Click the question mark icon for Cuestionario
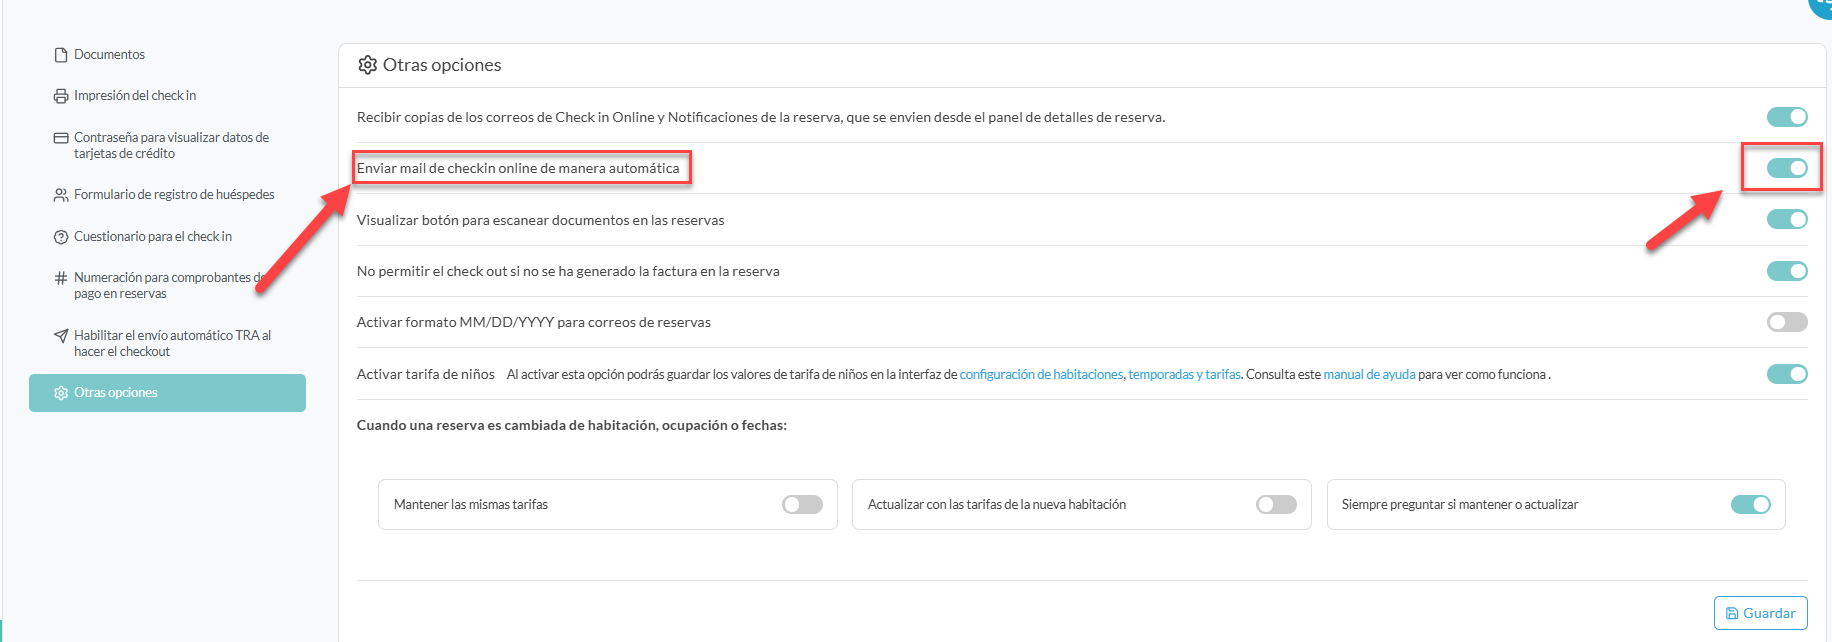The image size is (1832, 642). pyautogui.click(x=61, y=237)
